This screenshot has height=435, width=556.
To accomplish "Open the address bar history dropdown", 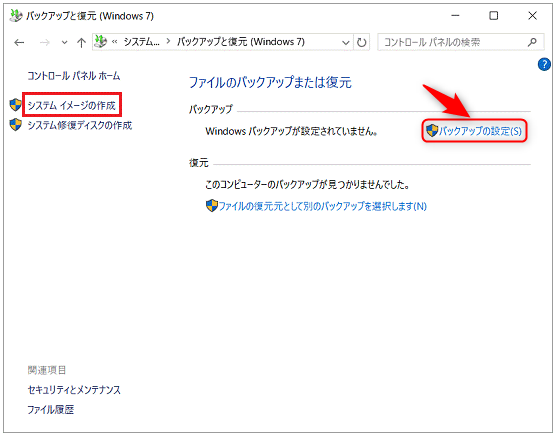I will pyautogui.click(x=345, y=43).
